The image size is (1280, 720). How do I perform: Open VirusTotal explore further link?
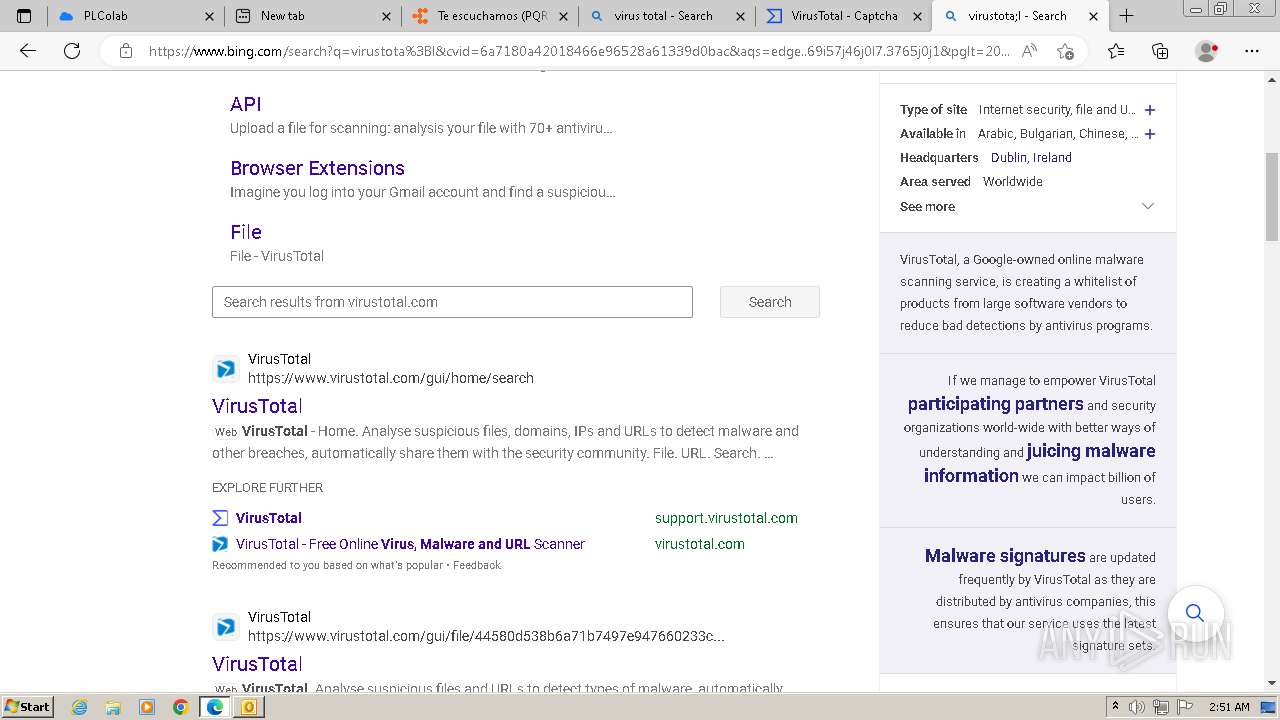pos(269,518)
